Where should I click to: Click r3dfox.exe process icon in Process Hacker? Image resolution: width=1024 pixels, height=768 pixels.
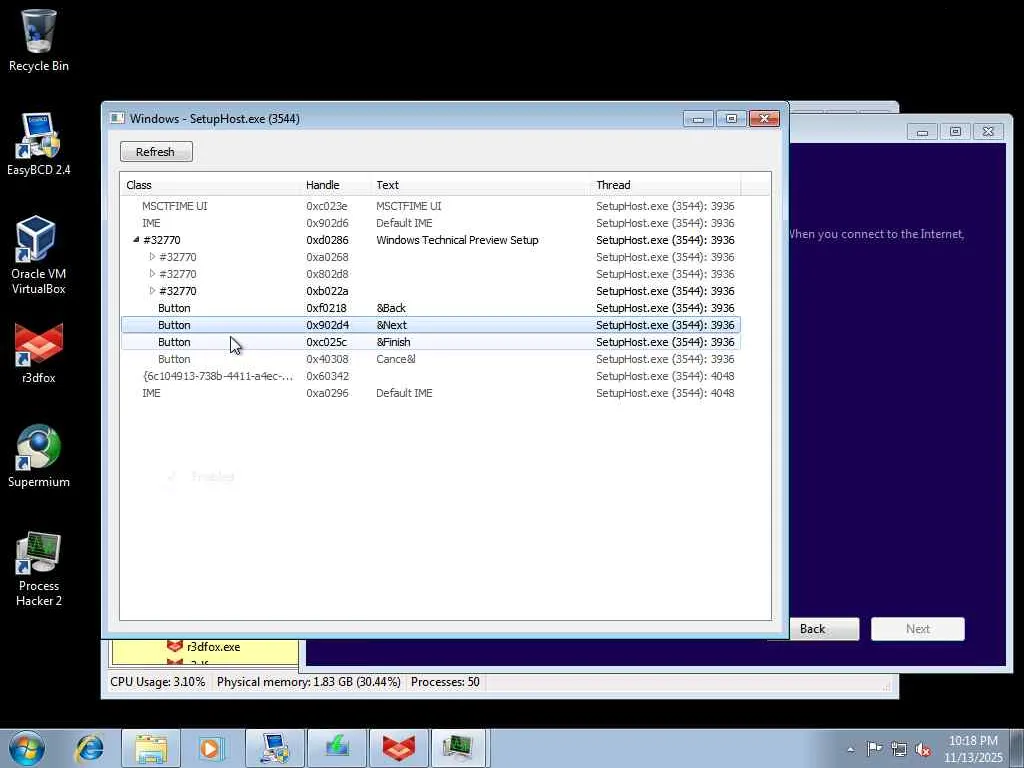174,647
